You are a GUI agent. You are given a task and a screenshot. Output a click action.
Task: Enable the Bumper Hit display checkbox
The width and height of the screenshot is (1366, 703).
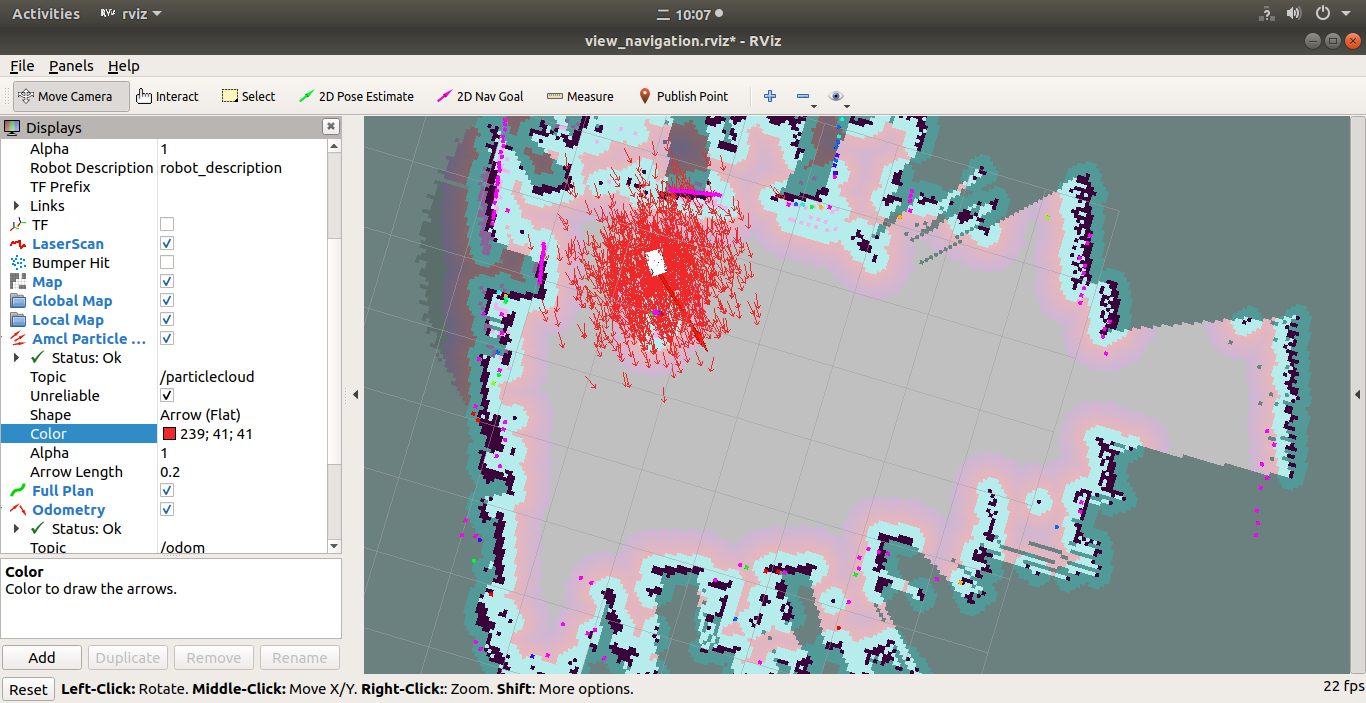[167, 263]
